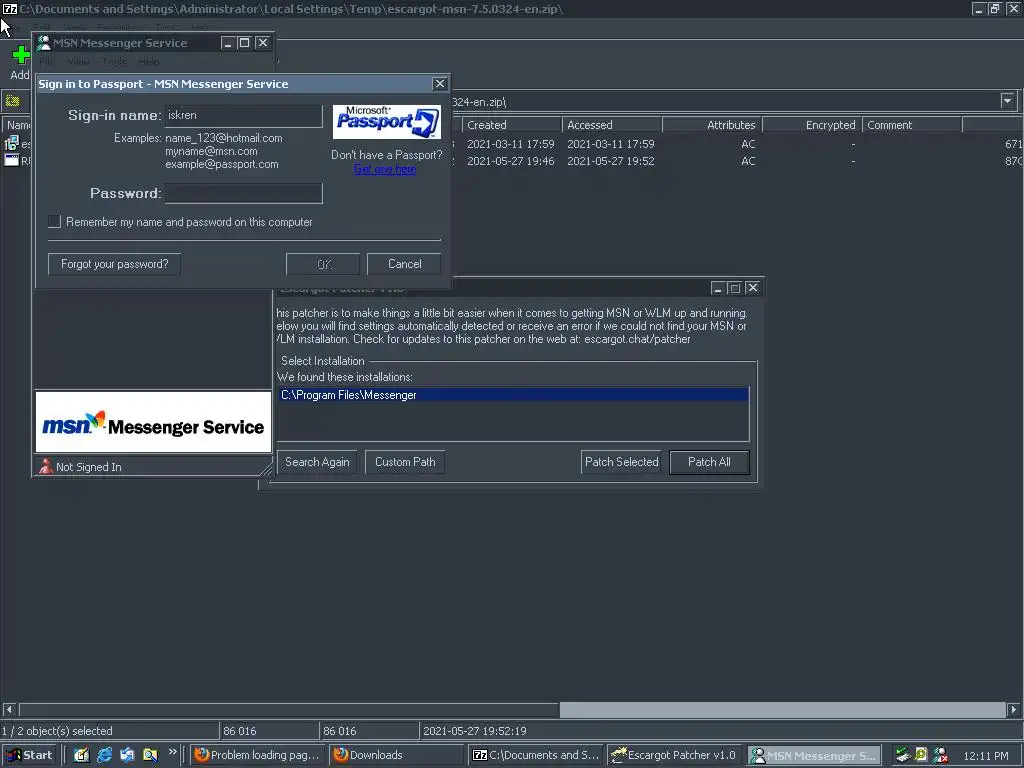Select 'C:\Program Files\Messenger' installation entry

tap(513, 394)
